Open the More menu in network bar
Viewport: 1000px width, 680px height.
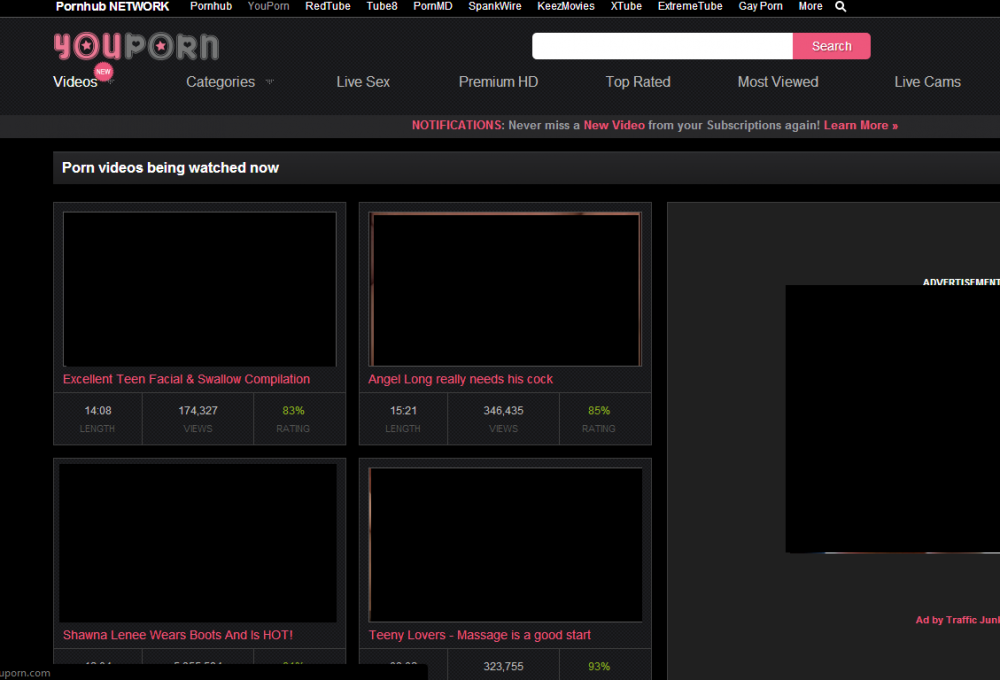[x=810, y=7]
